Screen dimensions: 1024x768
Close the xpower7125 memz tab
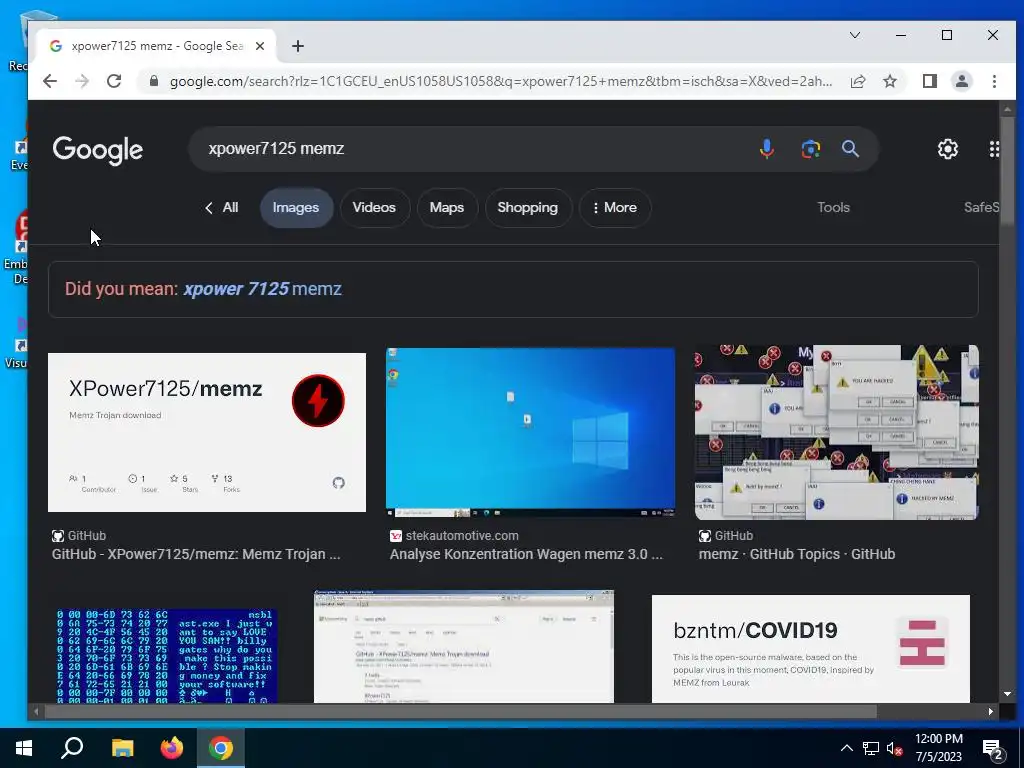260,46
